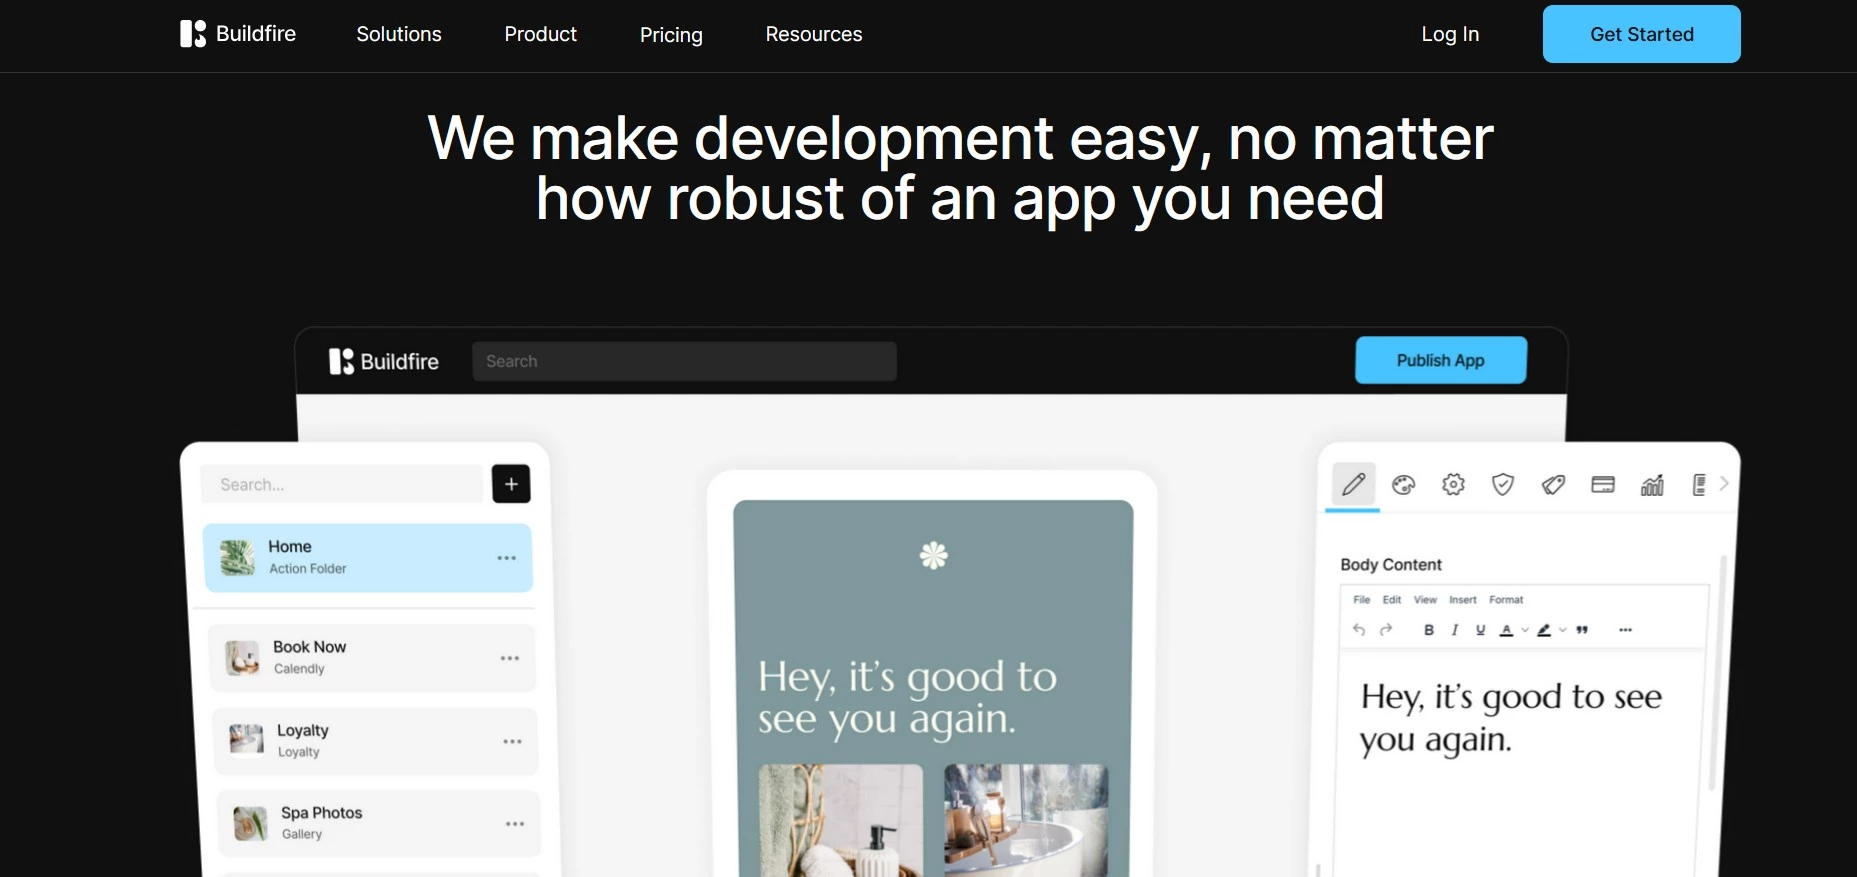Click the undo arrow in editor

click(1359, 630)
